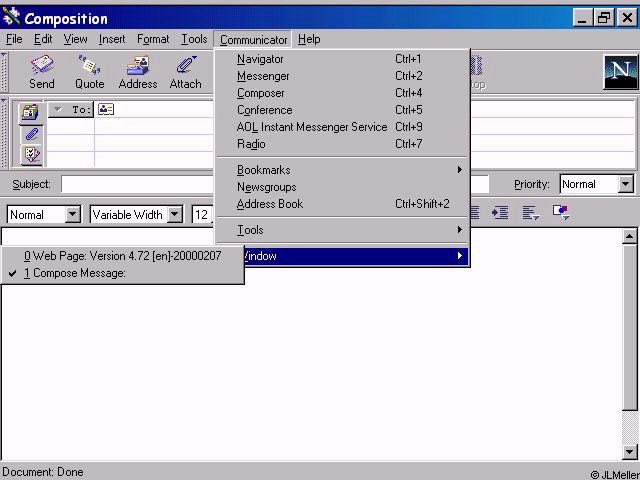Choose Newsgroups menu item
640x480 pixels.
(342, 187)
